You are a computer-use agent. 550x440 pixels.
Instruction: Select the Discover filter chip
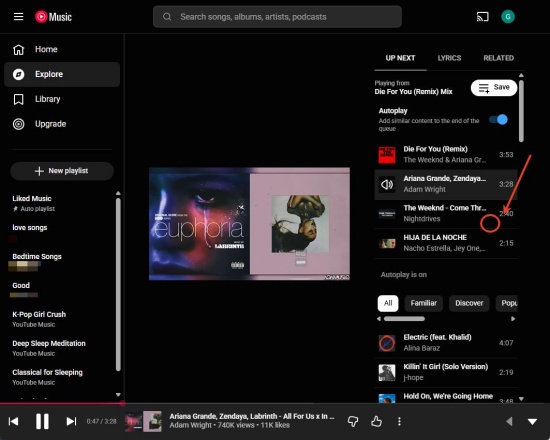click(469, 304)
